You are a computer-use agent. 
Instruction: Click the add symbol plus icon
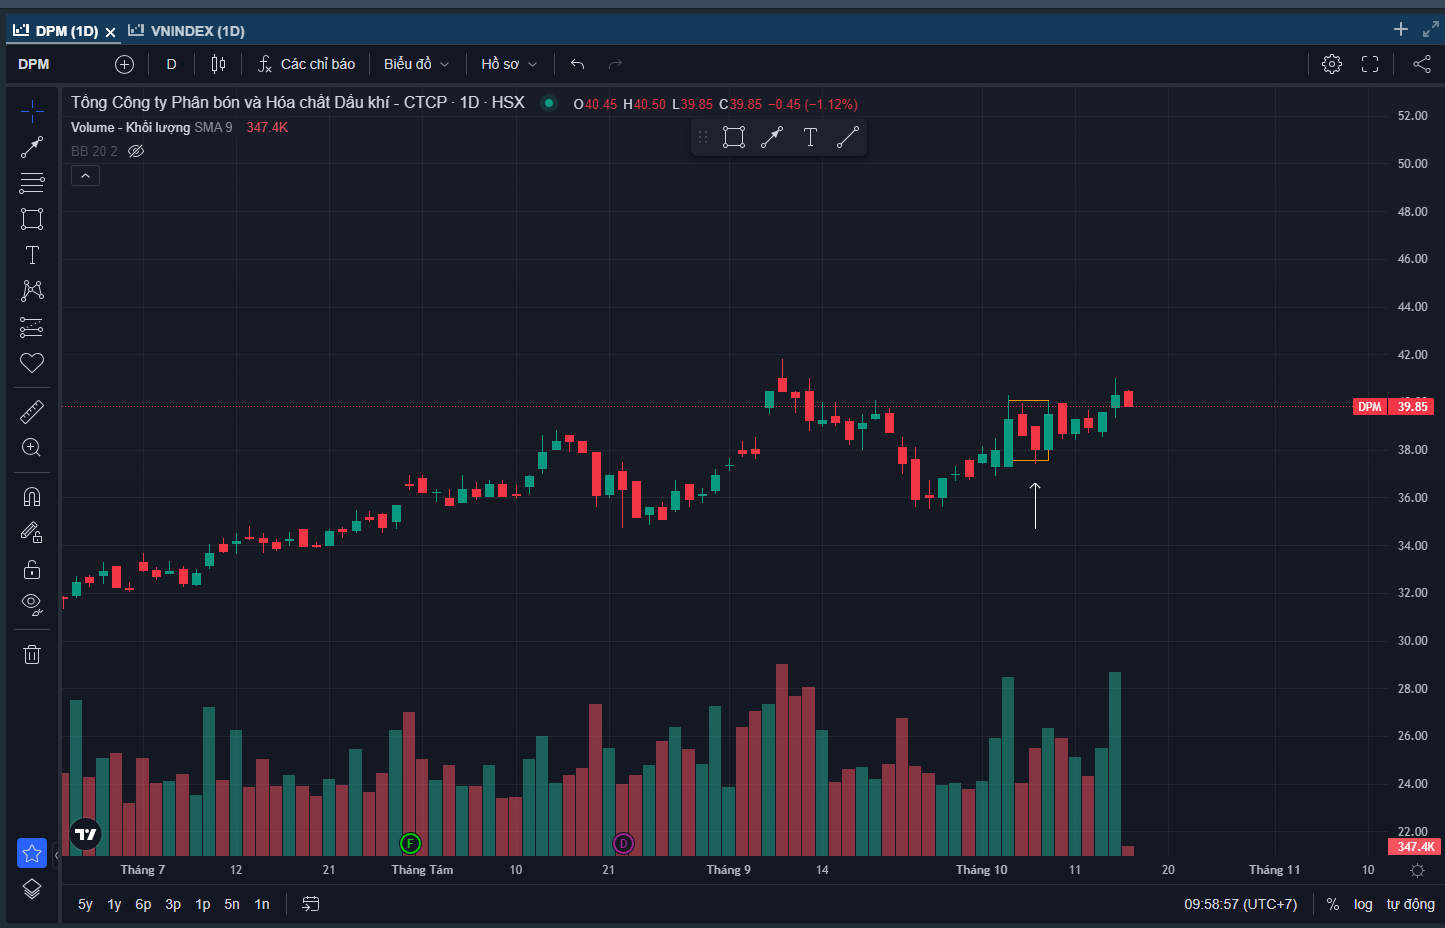[x=124, y=64]
